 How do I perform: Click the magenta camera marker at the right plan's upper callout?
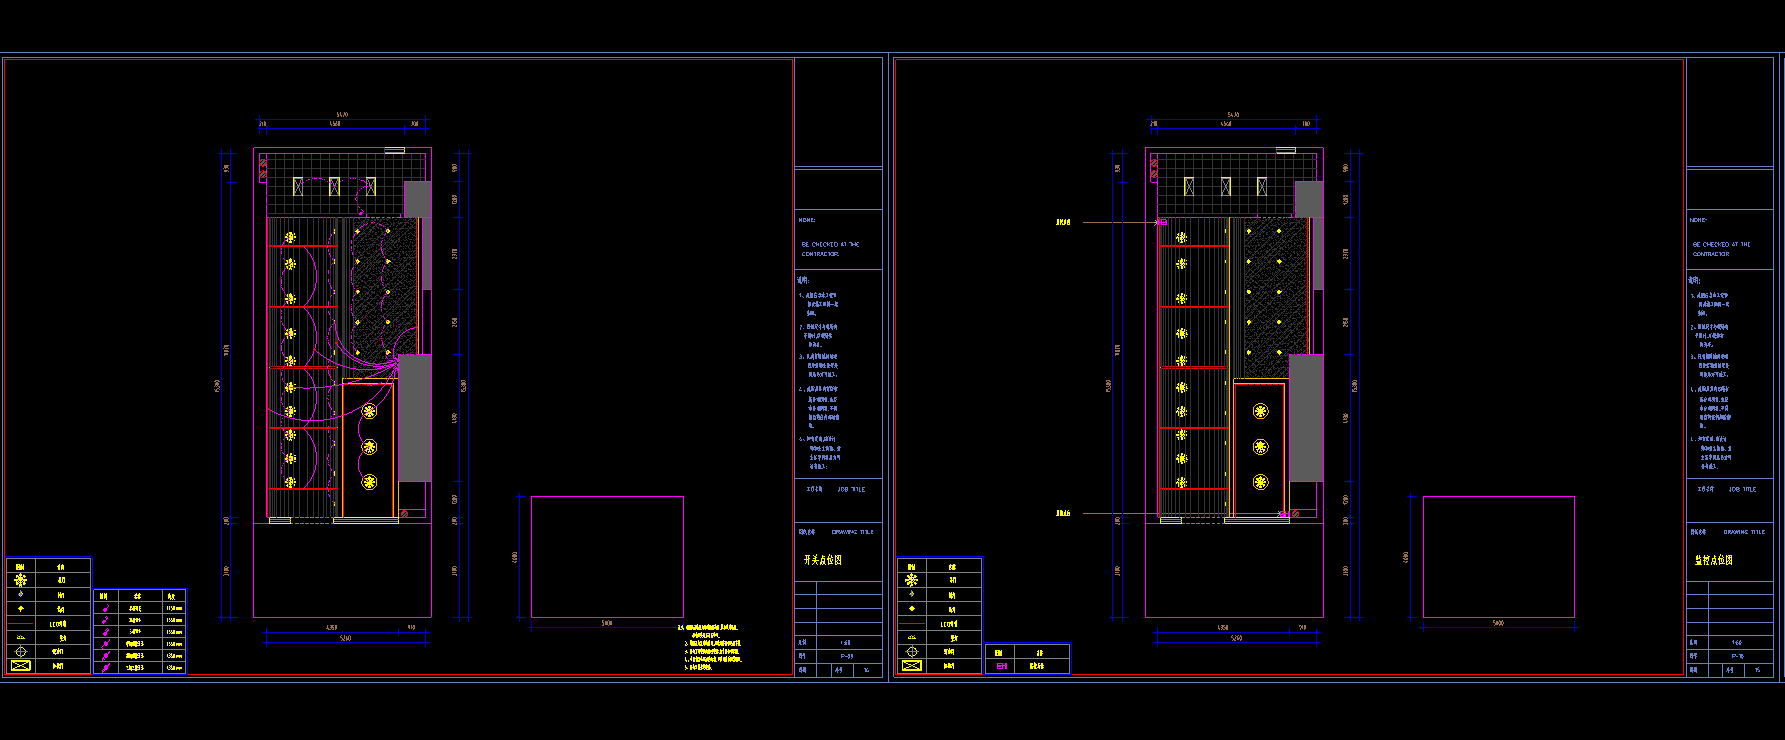point(1162,222)
